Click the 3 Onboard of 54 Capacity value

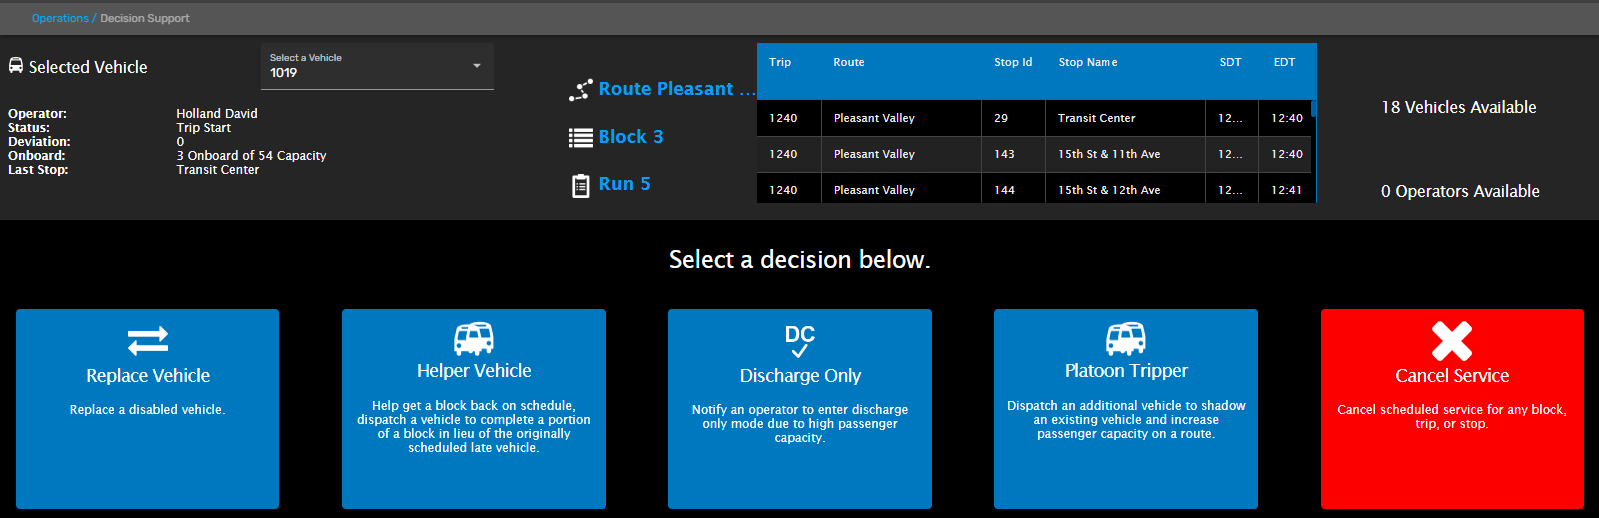tap(251, 156)
